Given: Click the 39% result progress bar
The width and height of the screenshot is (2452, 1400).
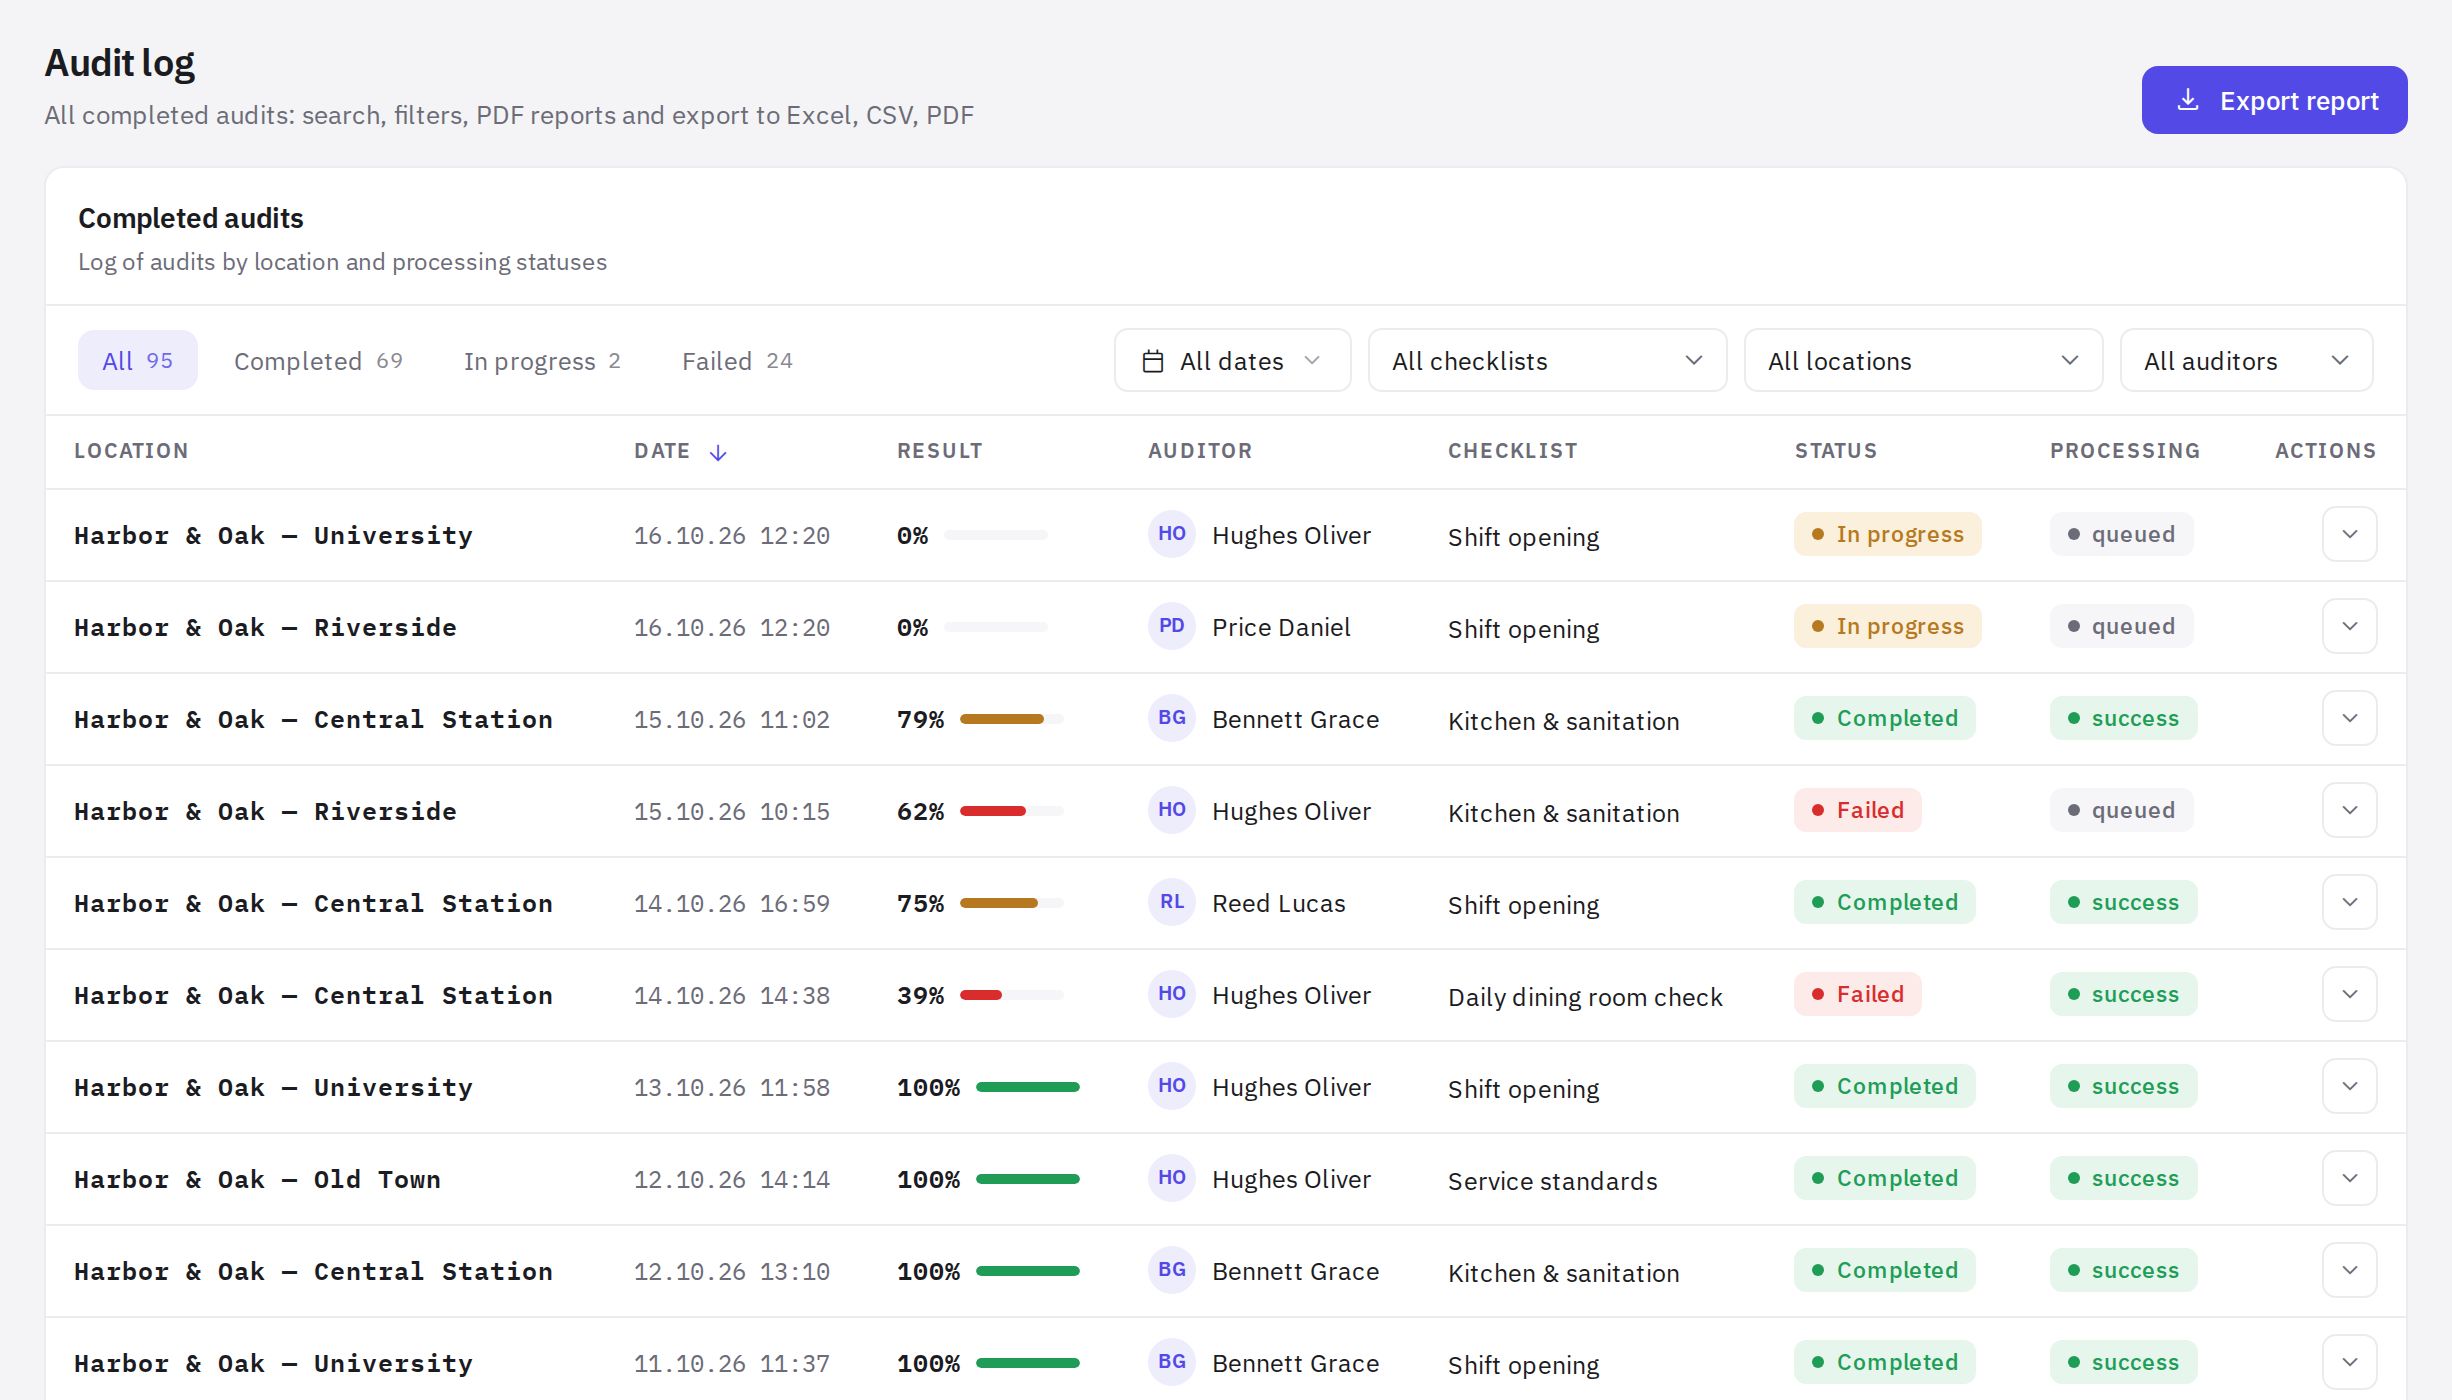Looking at the screenshot, I should click(1011, 995).
